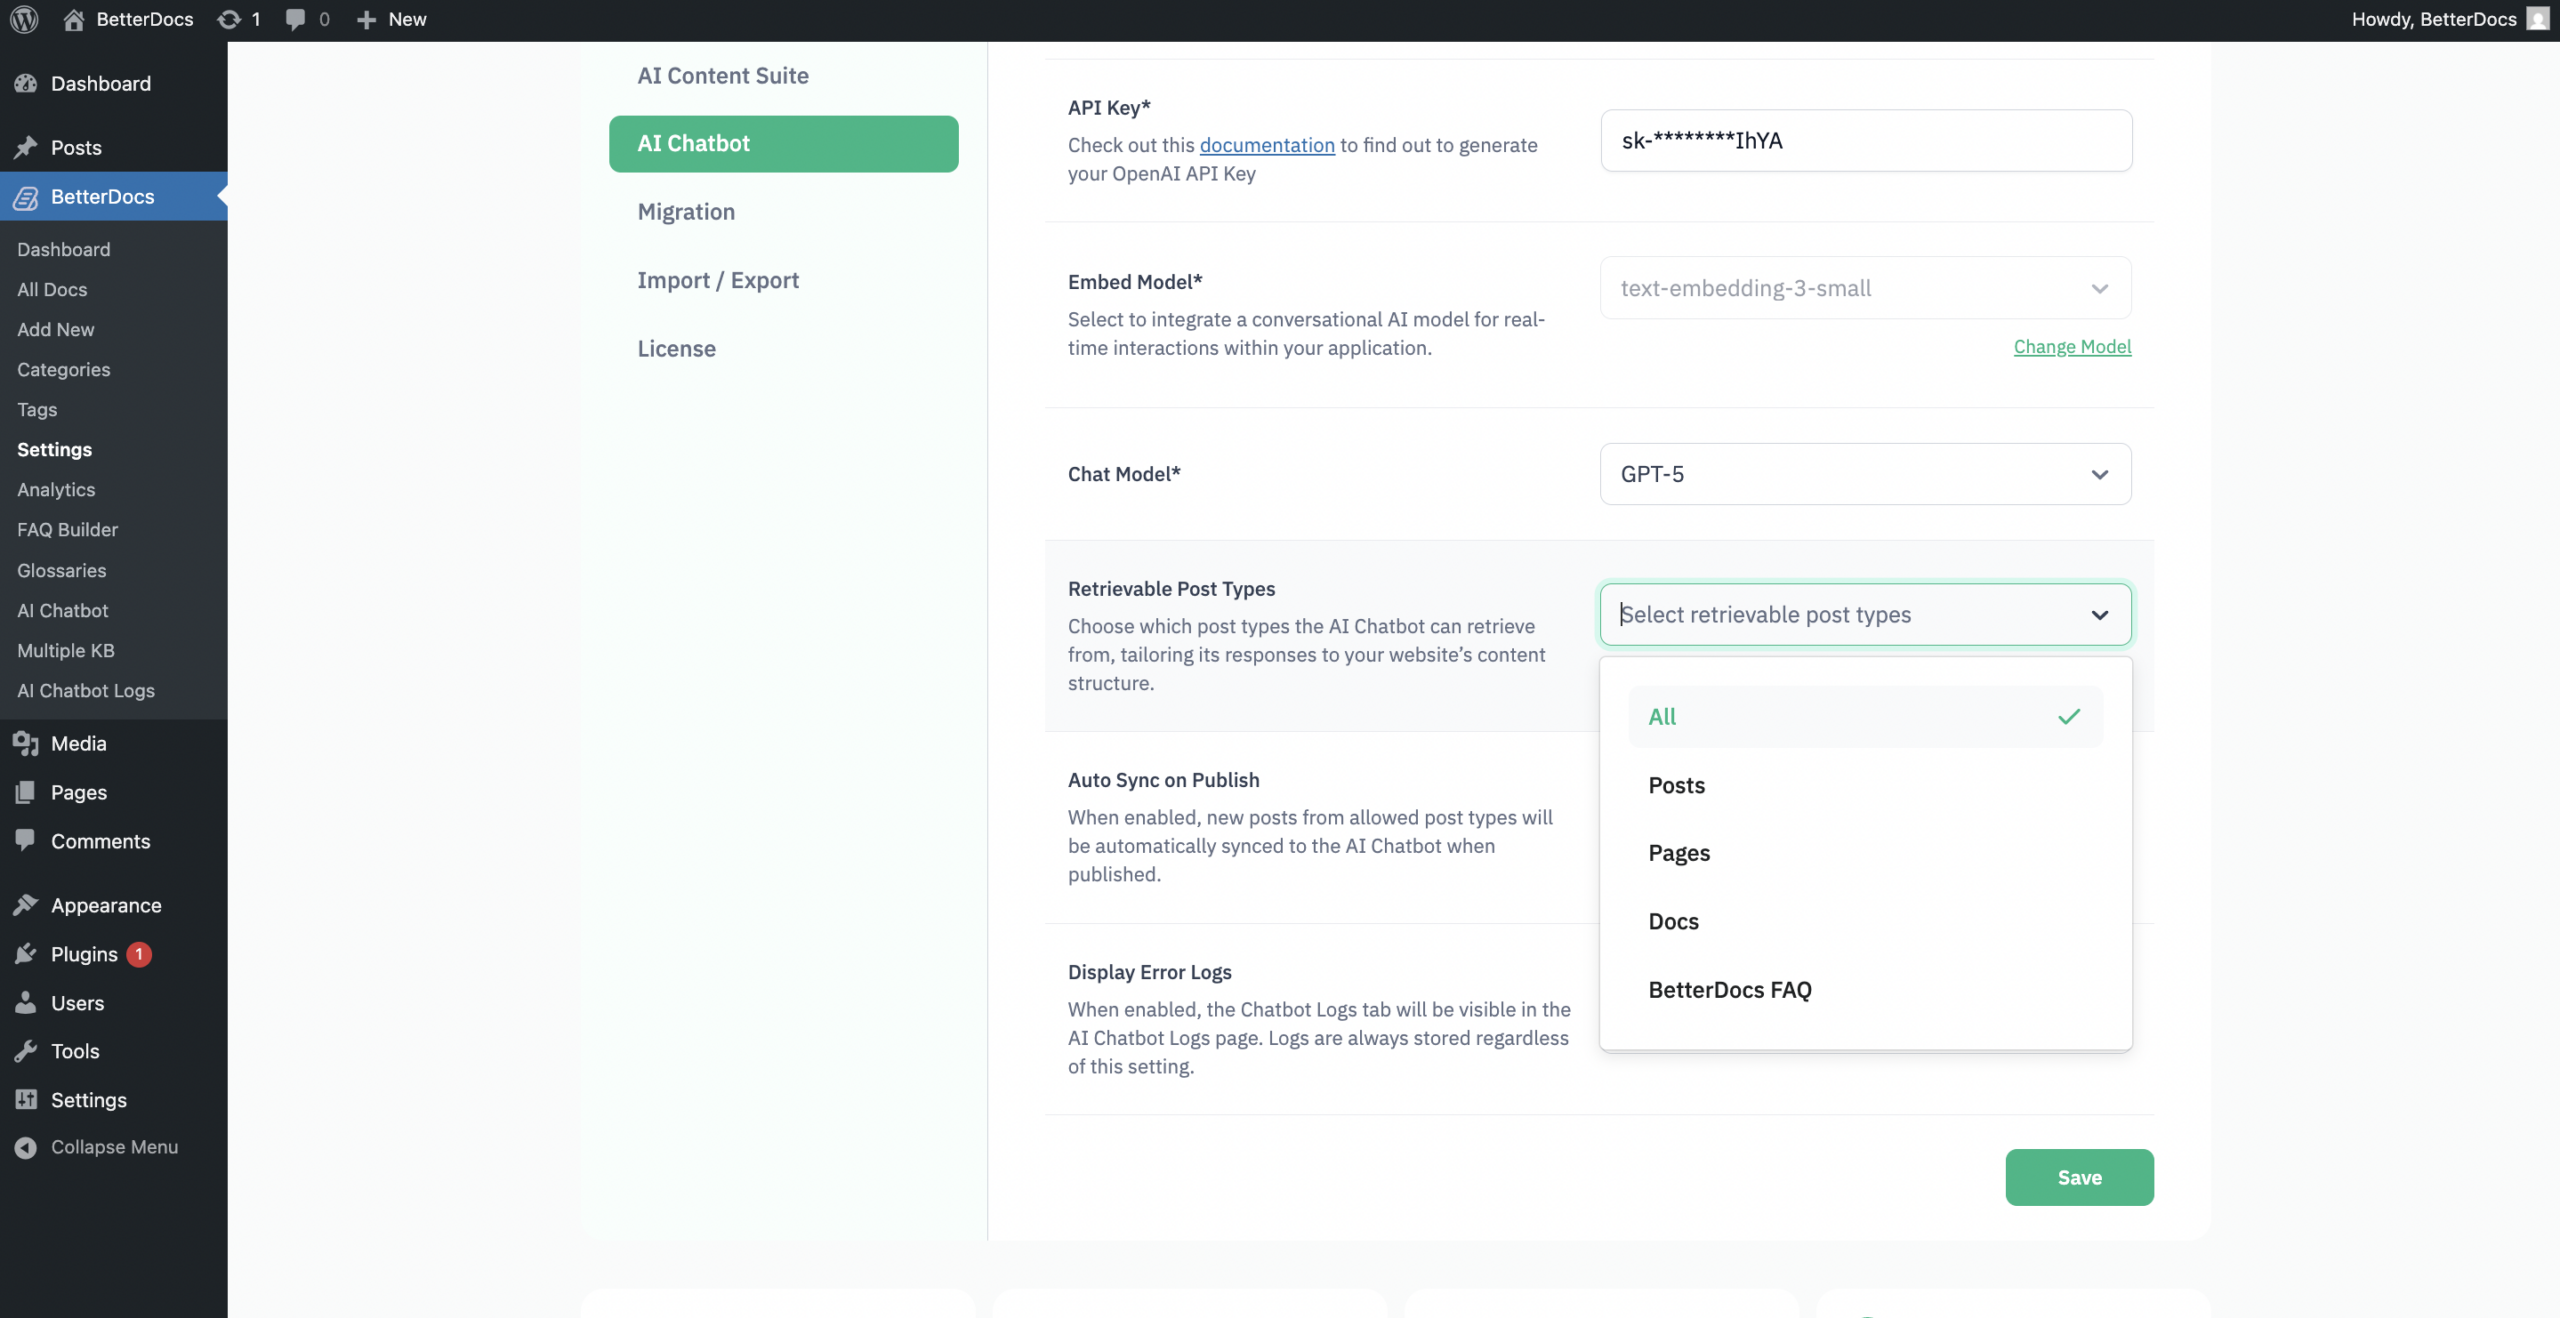This screenshot has width=2560, height=1318.
Task: Open AI Chatbot sidebar submenu item
Action: pos(62,610)
